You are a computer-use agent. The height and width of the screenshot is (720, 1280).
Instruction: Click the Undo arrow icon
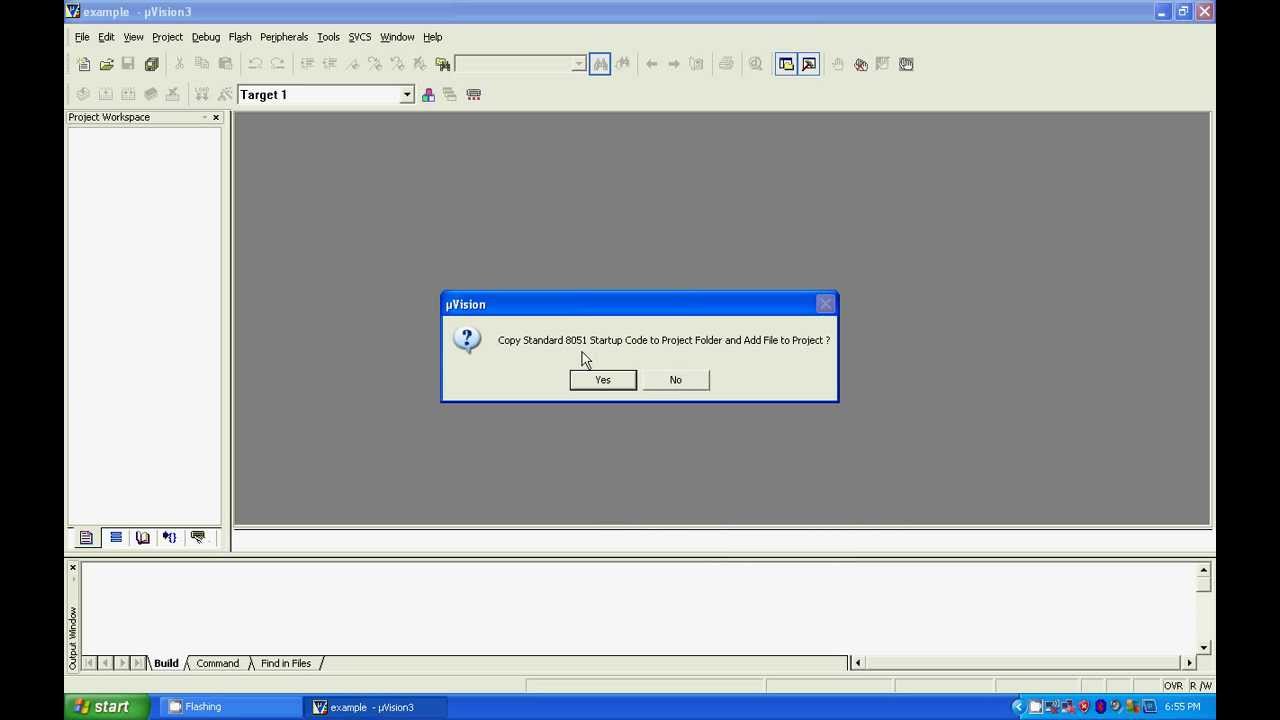click(255, 64)
